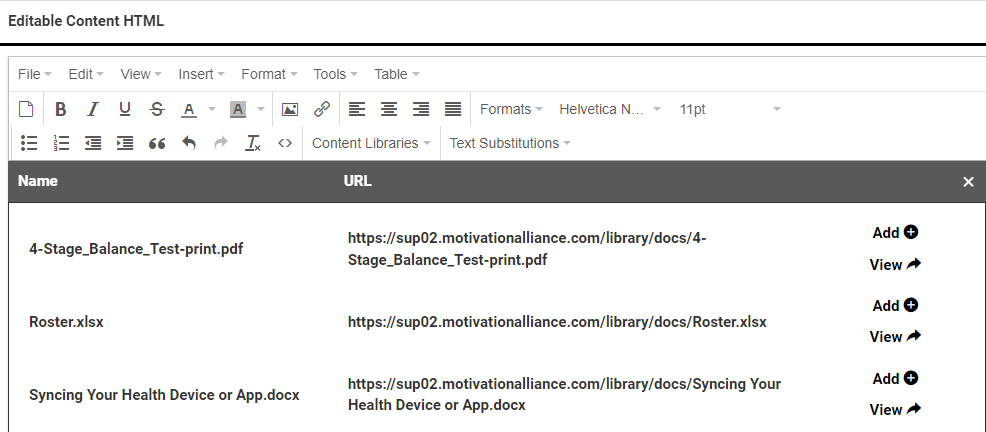This screenshot has height=432, width=986.
Task: Create a bulleted list
Action: click(x=30, y=143)
